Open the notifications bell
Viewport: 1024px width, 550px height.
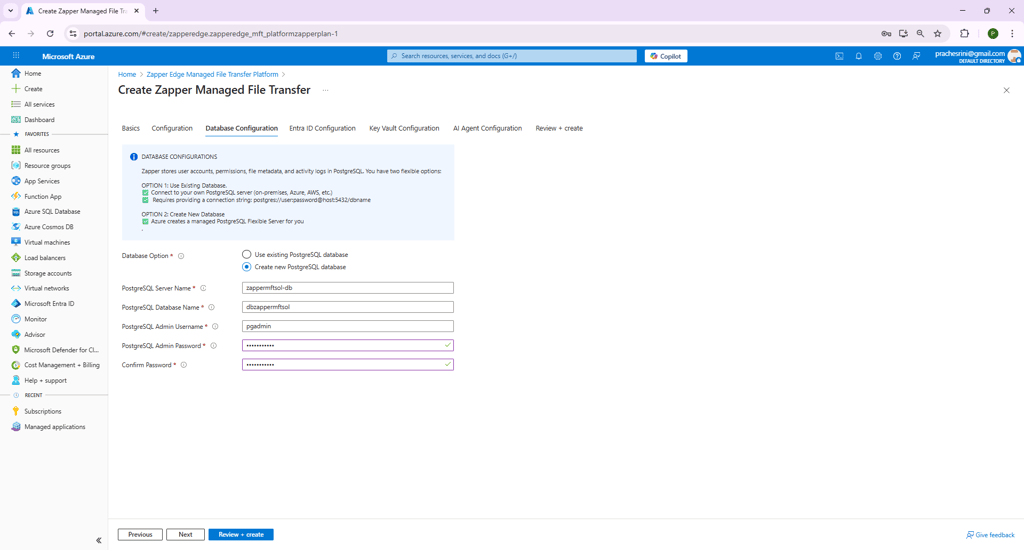[859, 56]
